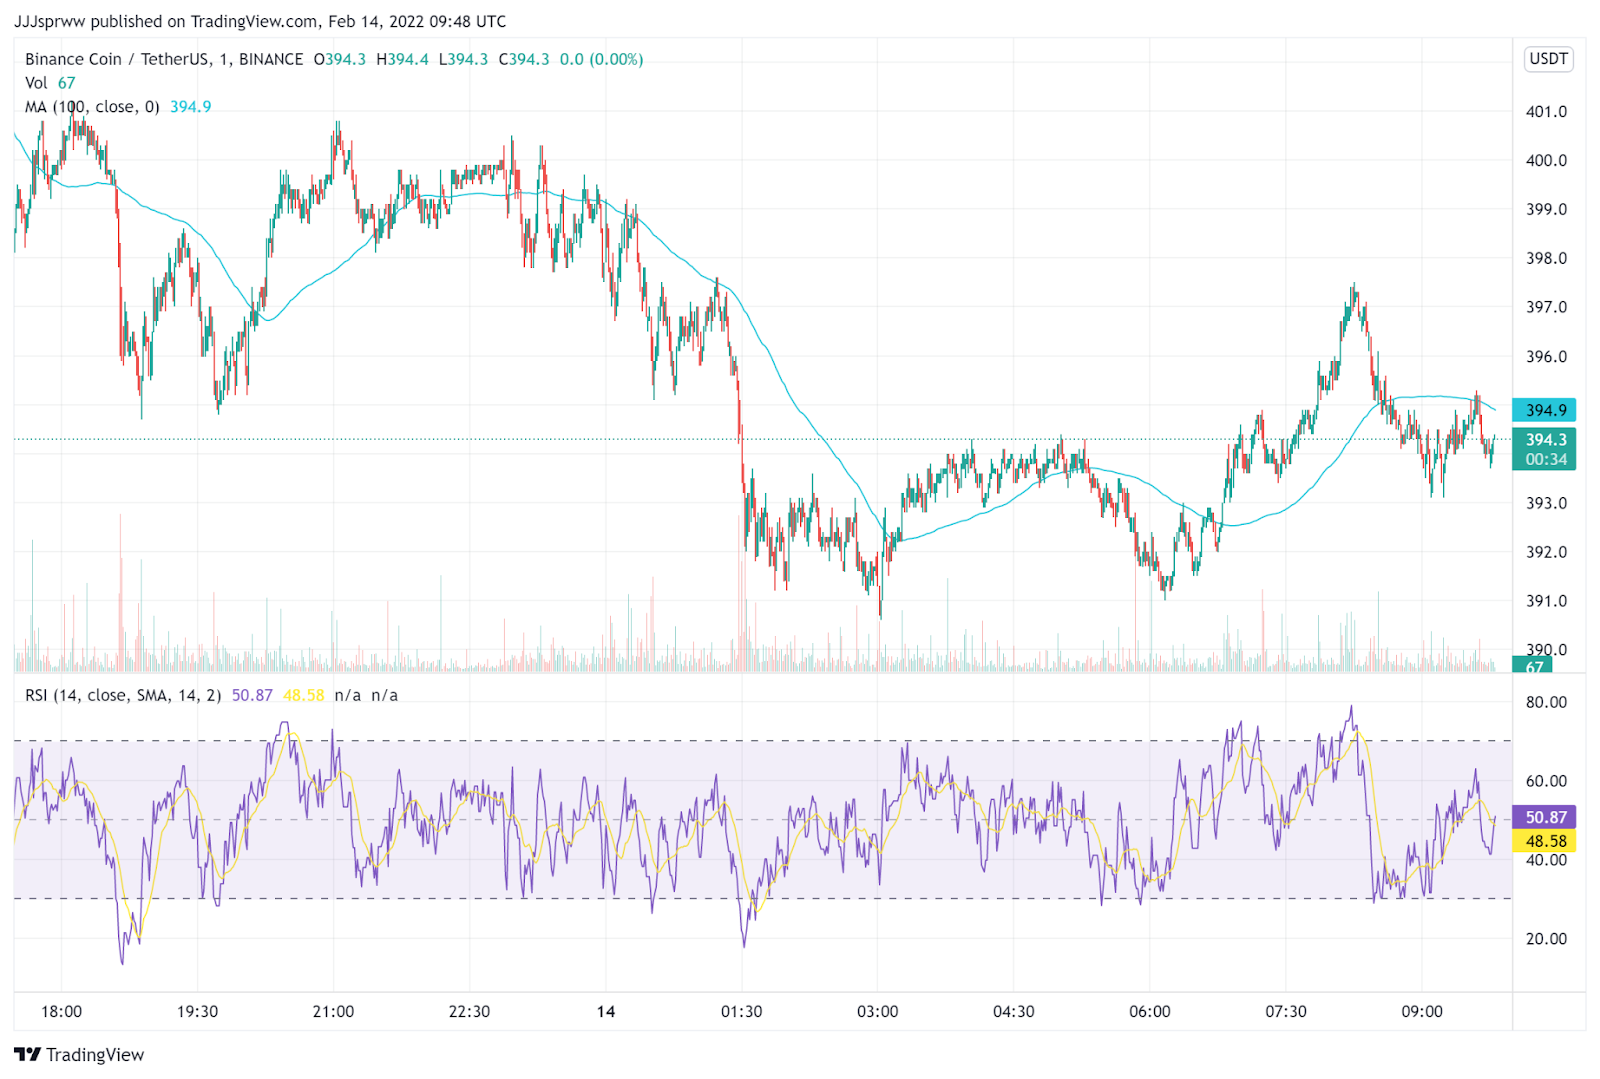Viewport: 1600px width, 1079px height.
Task: Click the 01:30 time axis label
Action: click(741, 1012)
